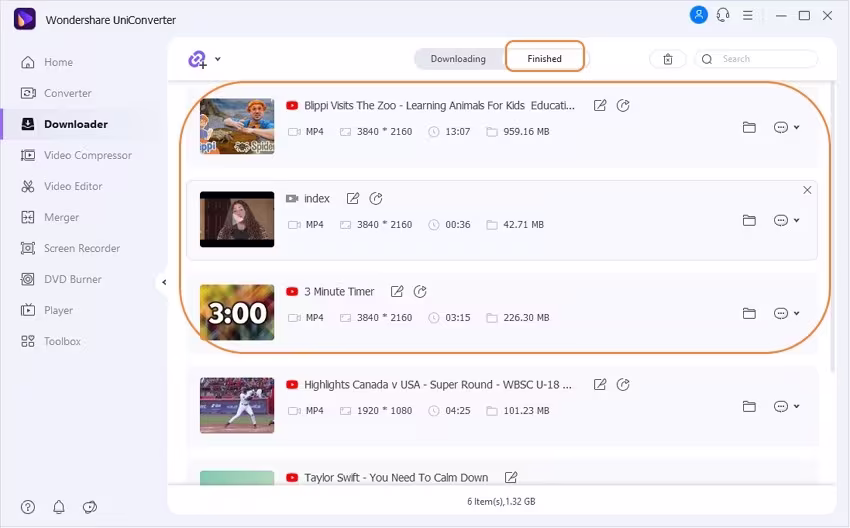This screenshot has height=528, width=850.
Task: Click the vertical scrollbar of the list
Action: (834, 228)
